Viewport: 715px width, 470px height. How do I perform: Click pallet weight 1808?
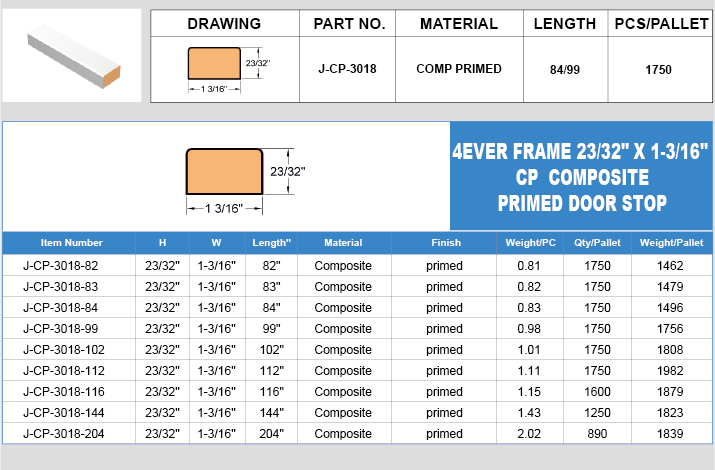(x=670, y=350)
